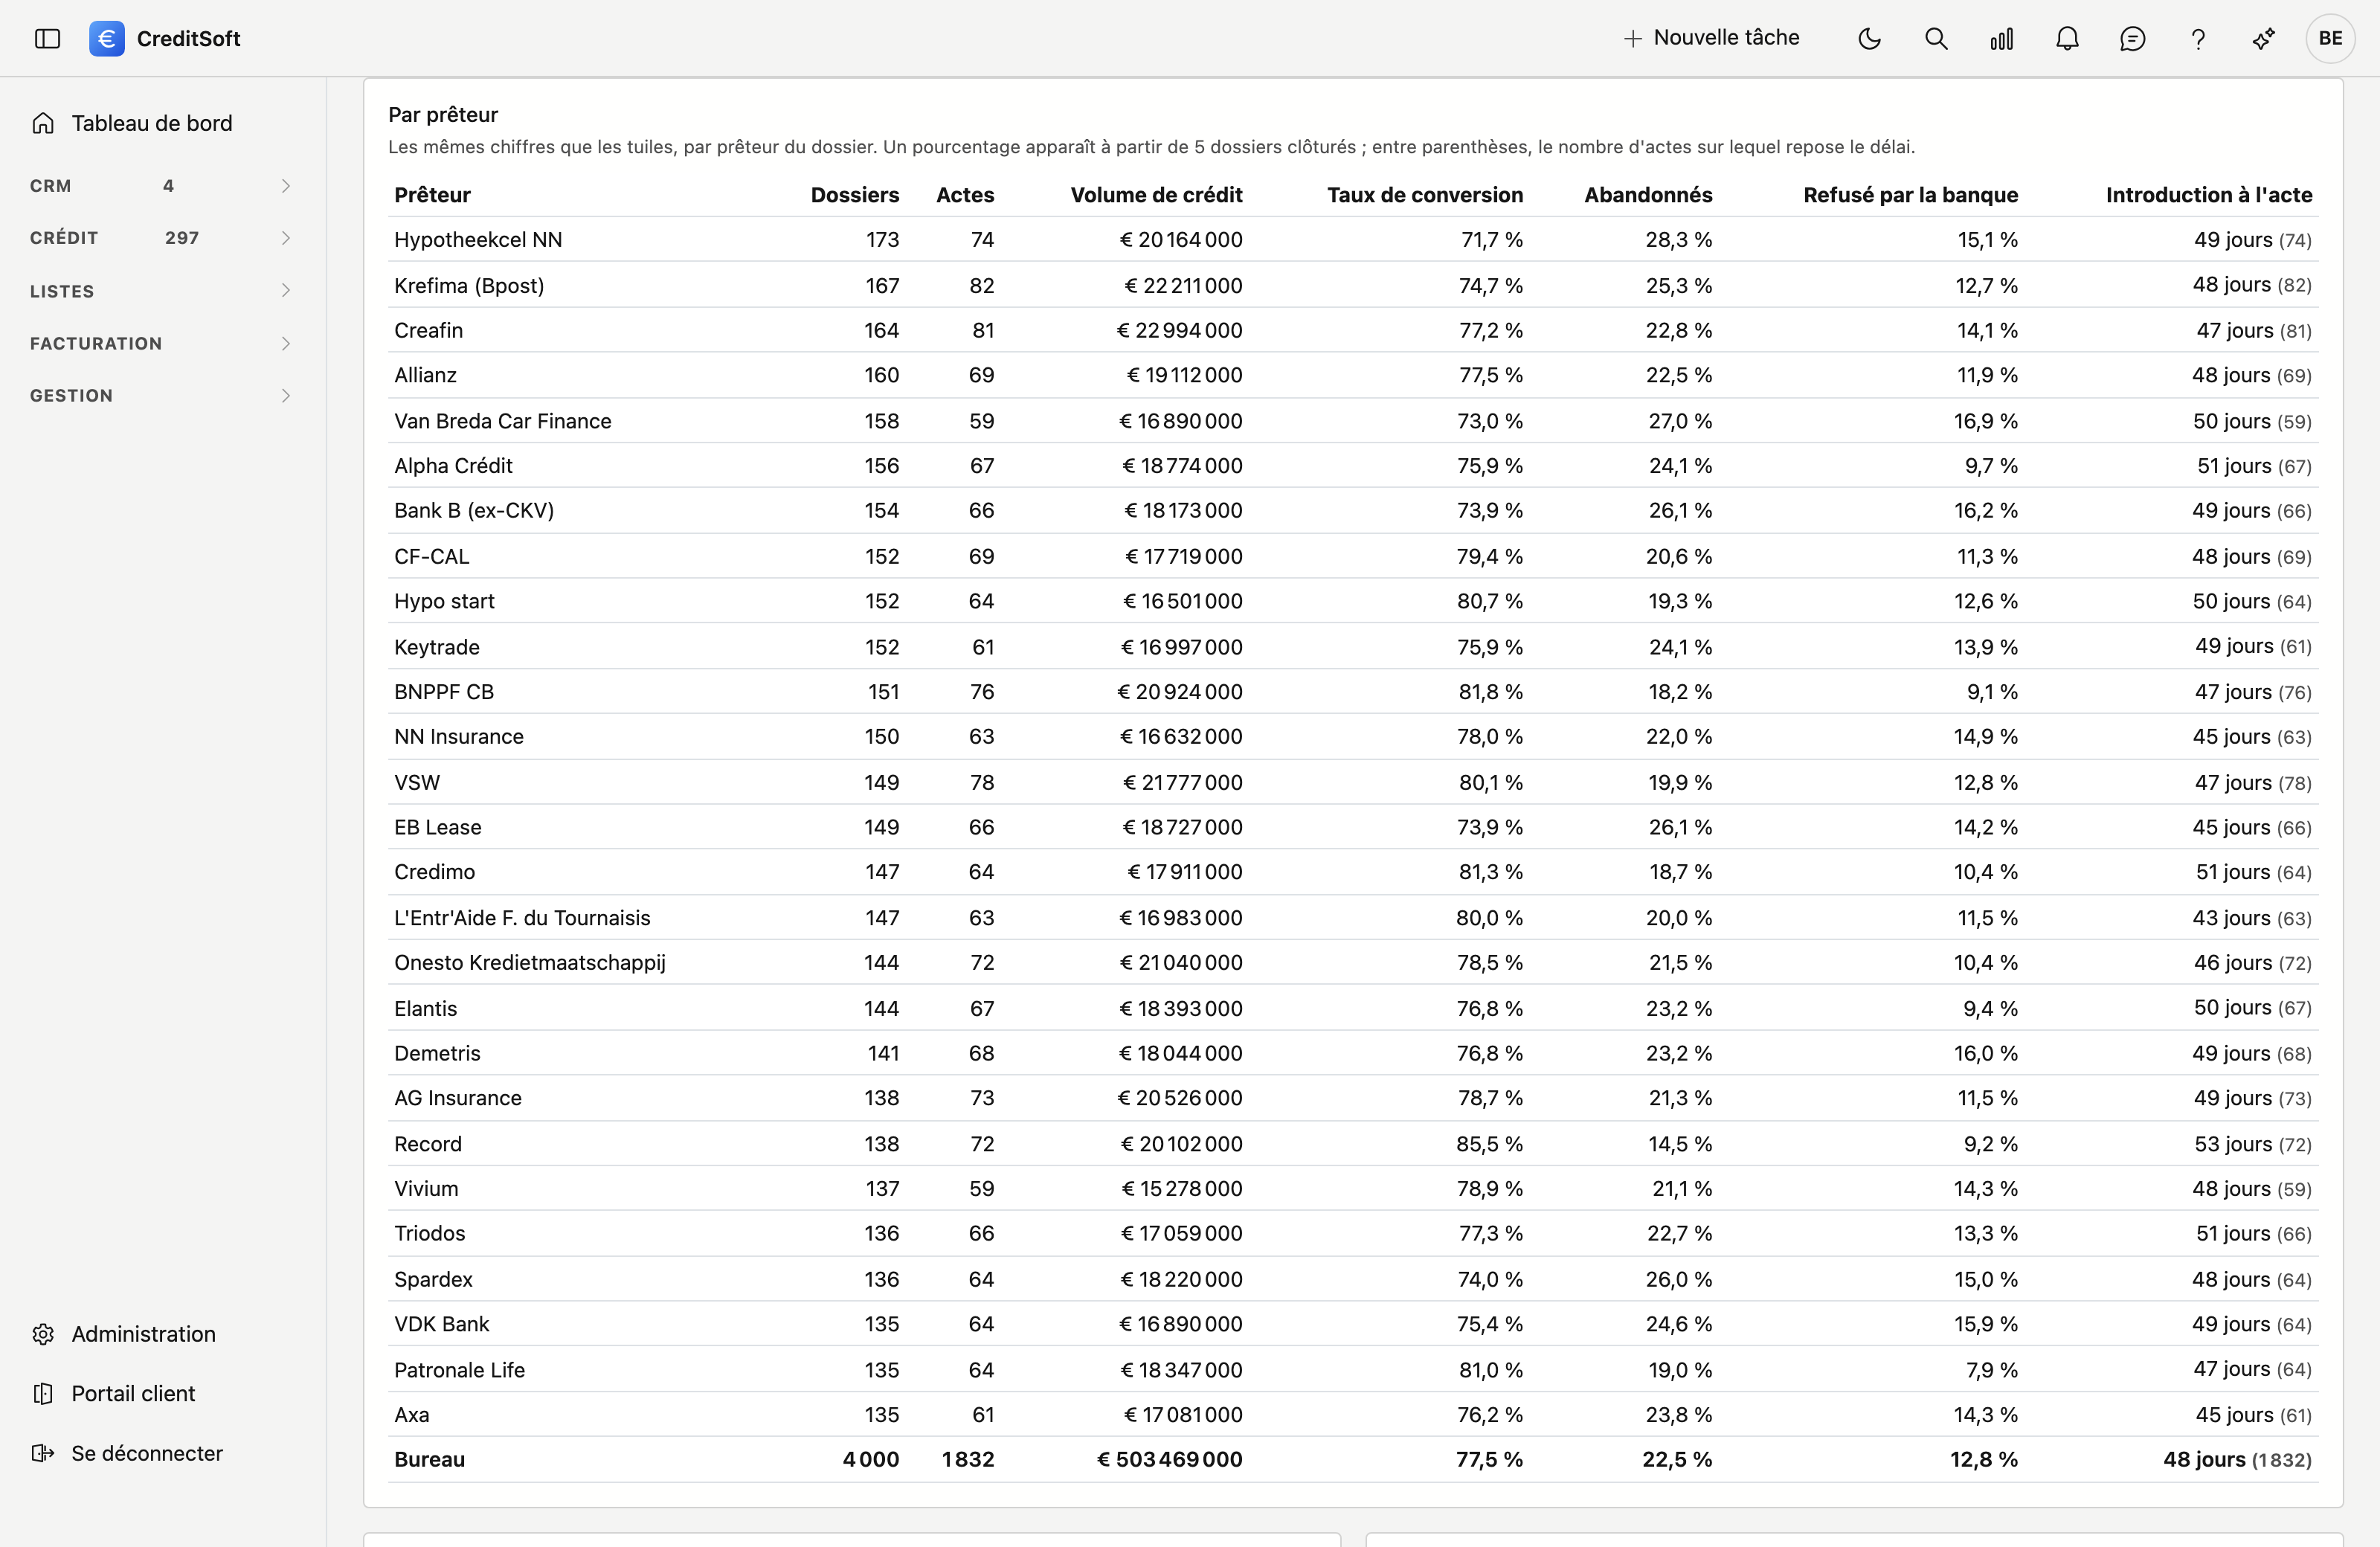This screenshot has width=2380, height=1547.
Task: Click the CreditSoft euro logo
Action: 107,39
